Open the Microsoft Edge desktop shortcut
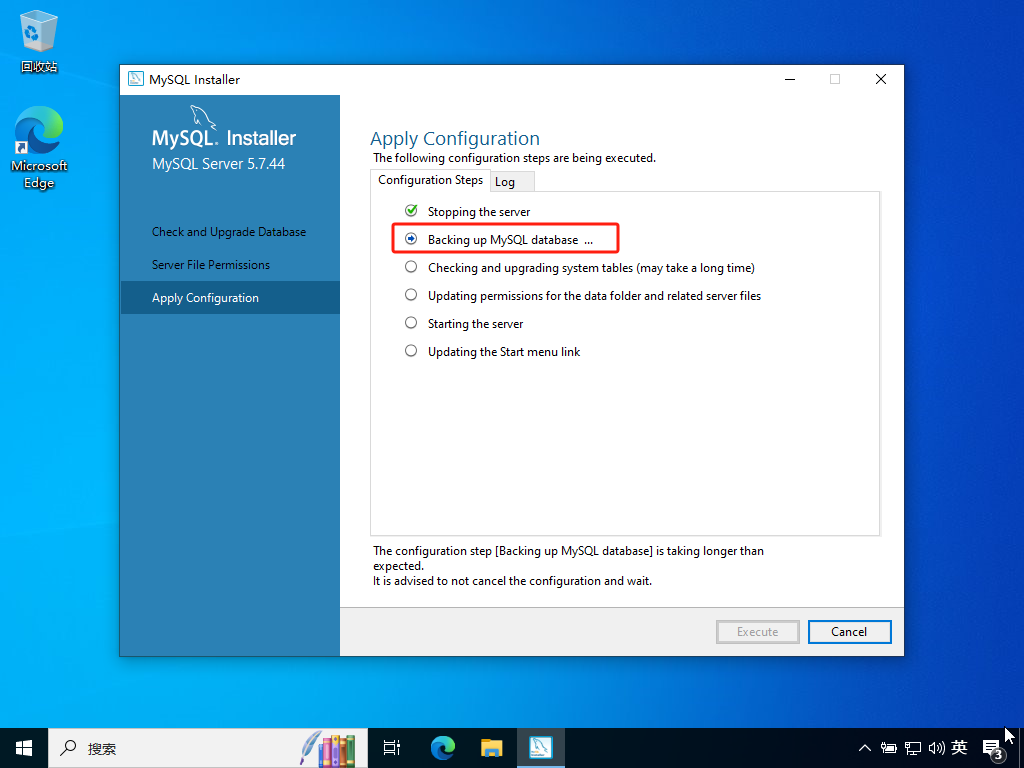The height and width of the screenshot is (768, 1024). [x=39, y=147]
